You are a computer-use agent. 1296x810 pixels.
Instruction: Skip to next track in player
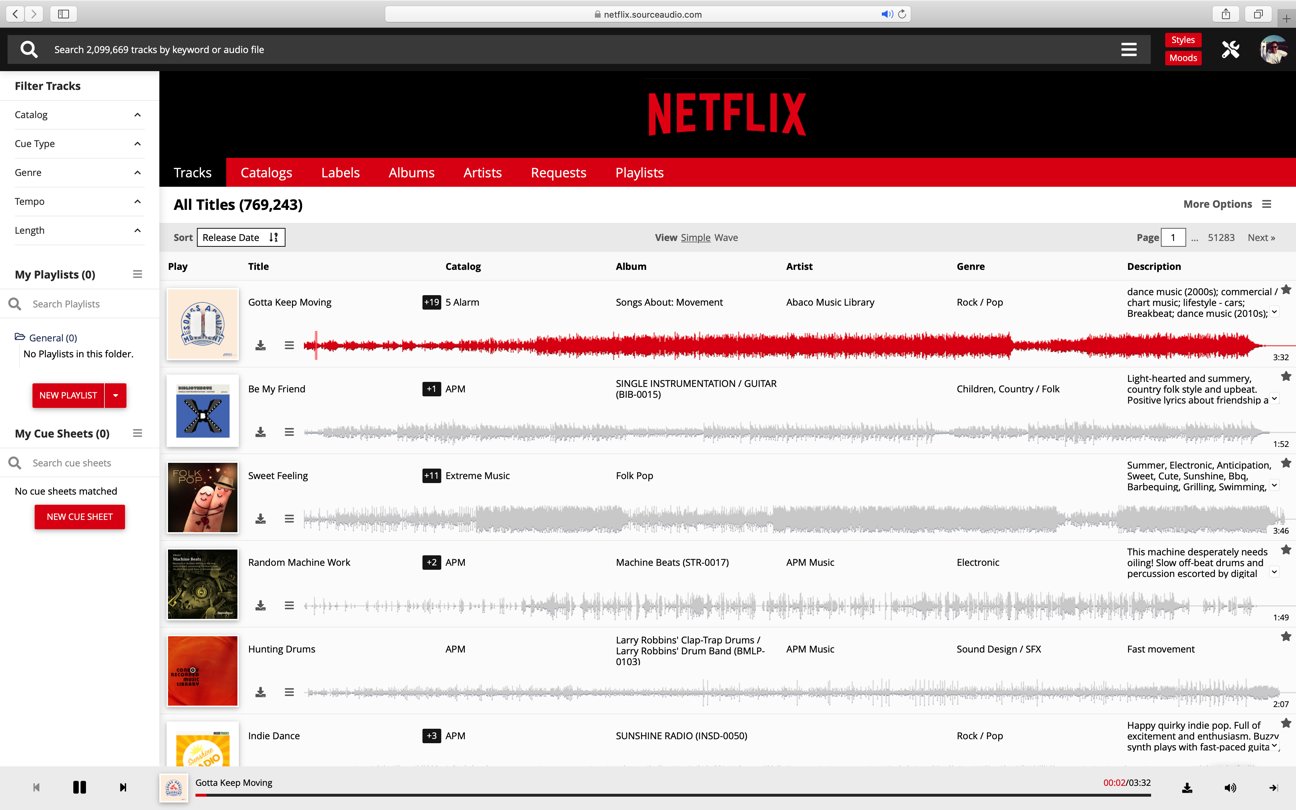click(x=123, y=787)
